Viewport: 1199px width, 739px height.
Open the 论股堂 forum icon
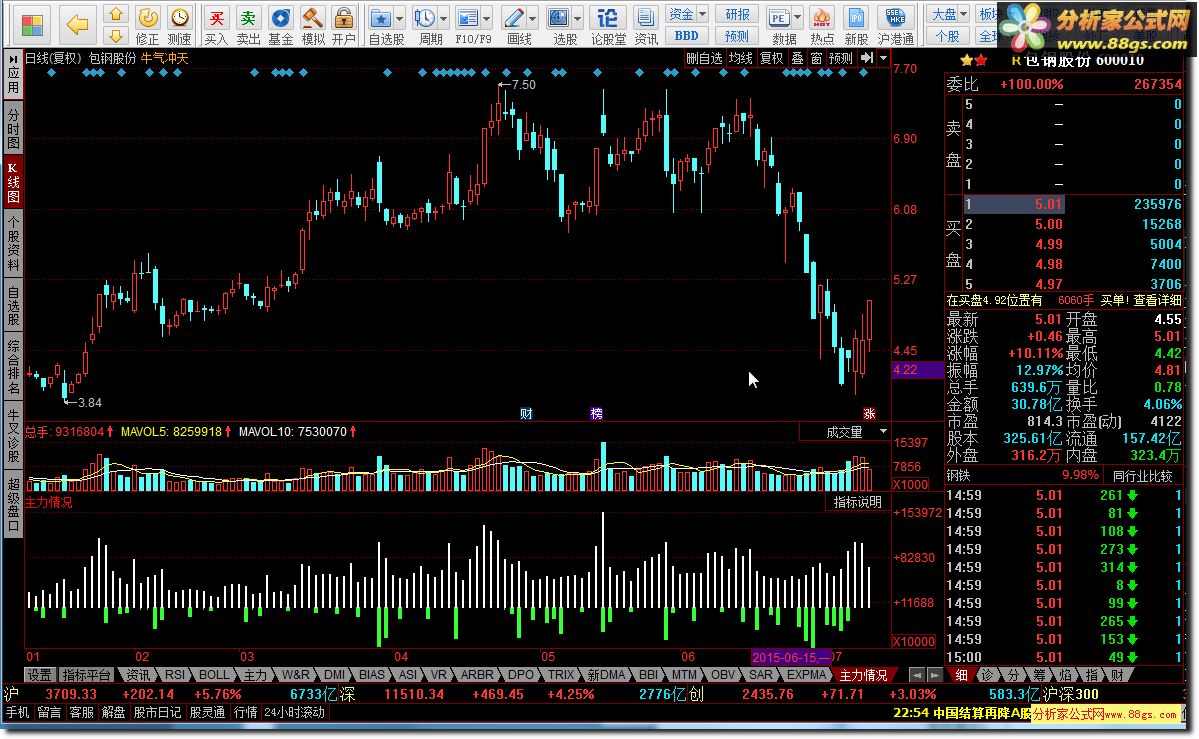pyautogui.click(x=608, y=25)
